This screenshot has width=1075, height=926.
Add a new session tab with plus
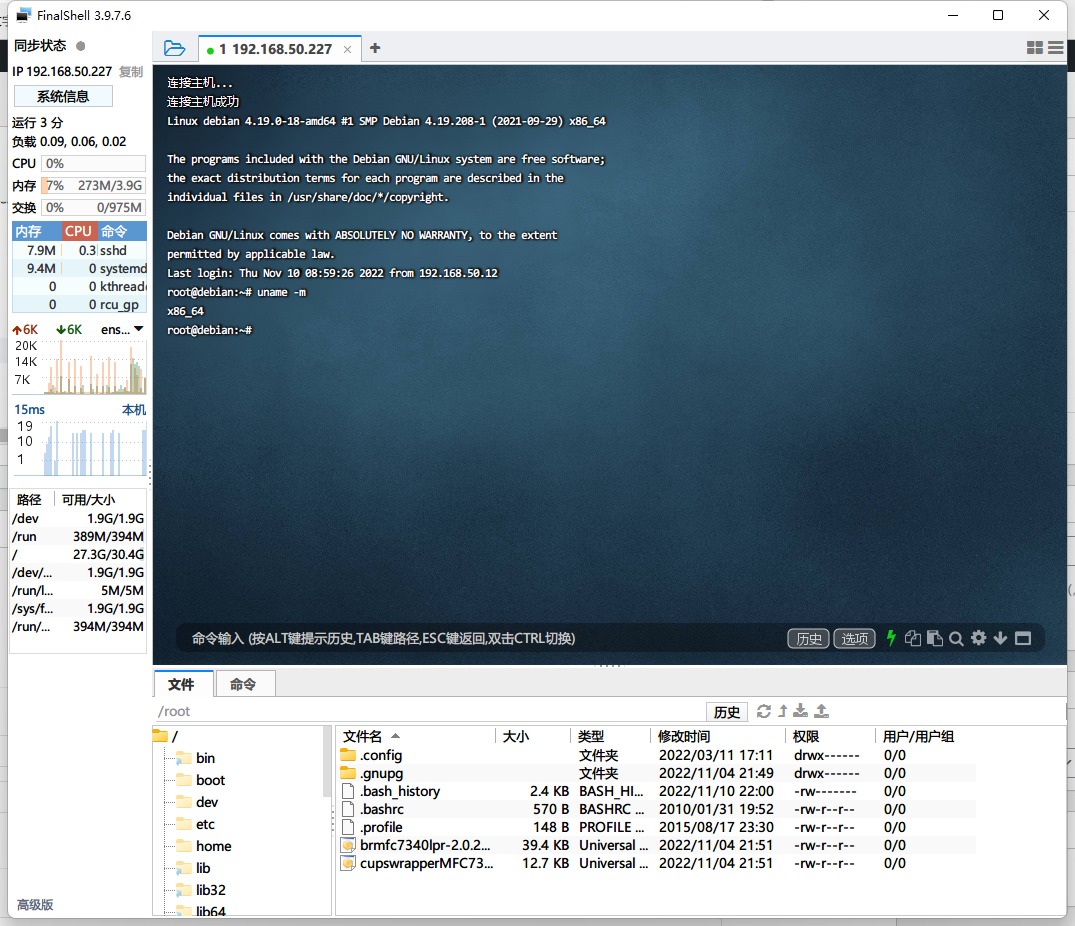coord(375,48)
